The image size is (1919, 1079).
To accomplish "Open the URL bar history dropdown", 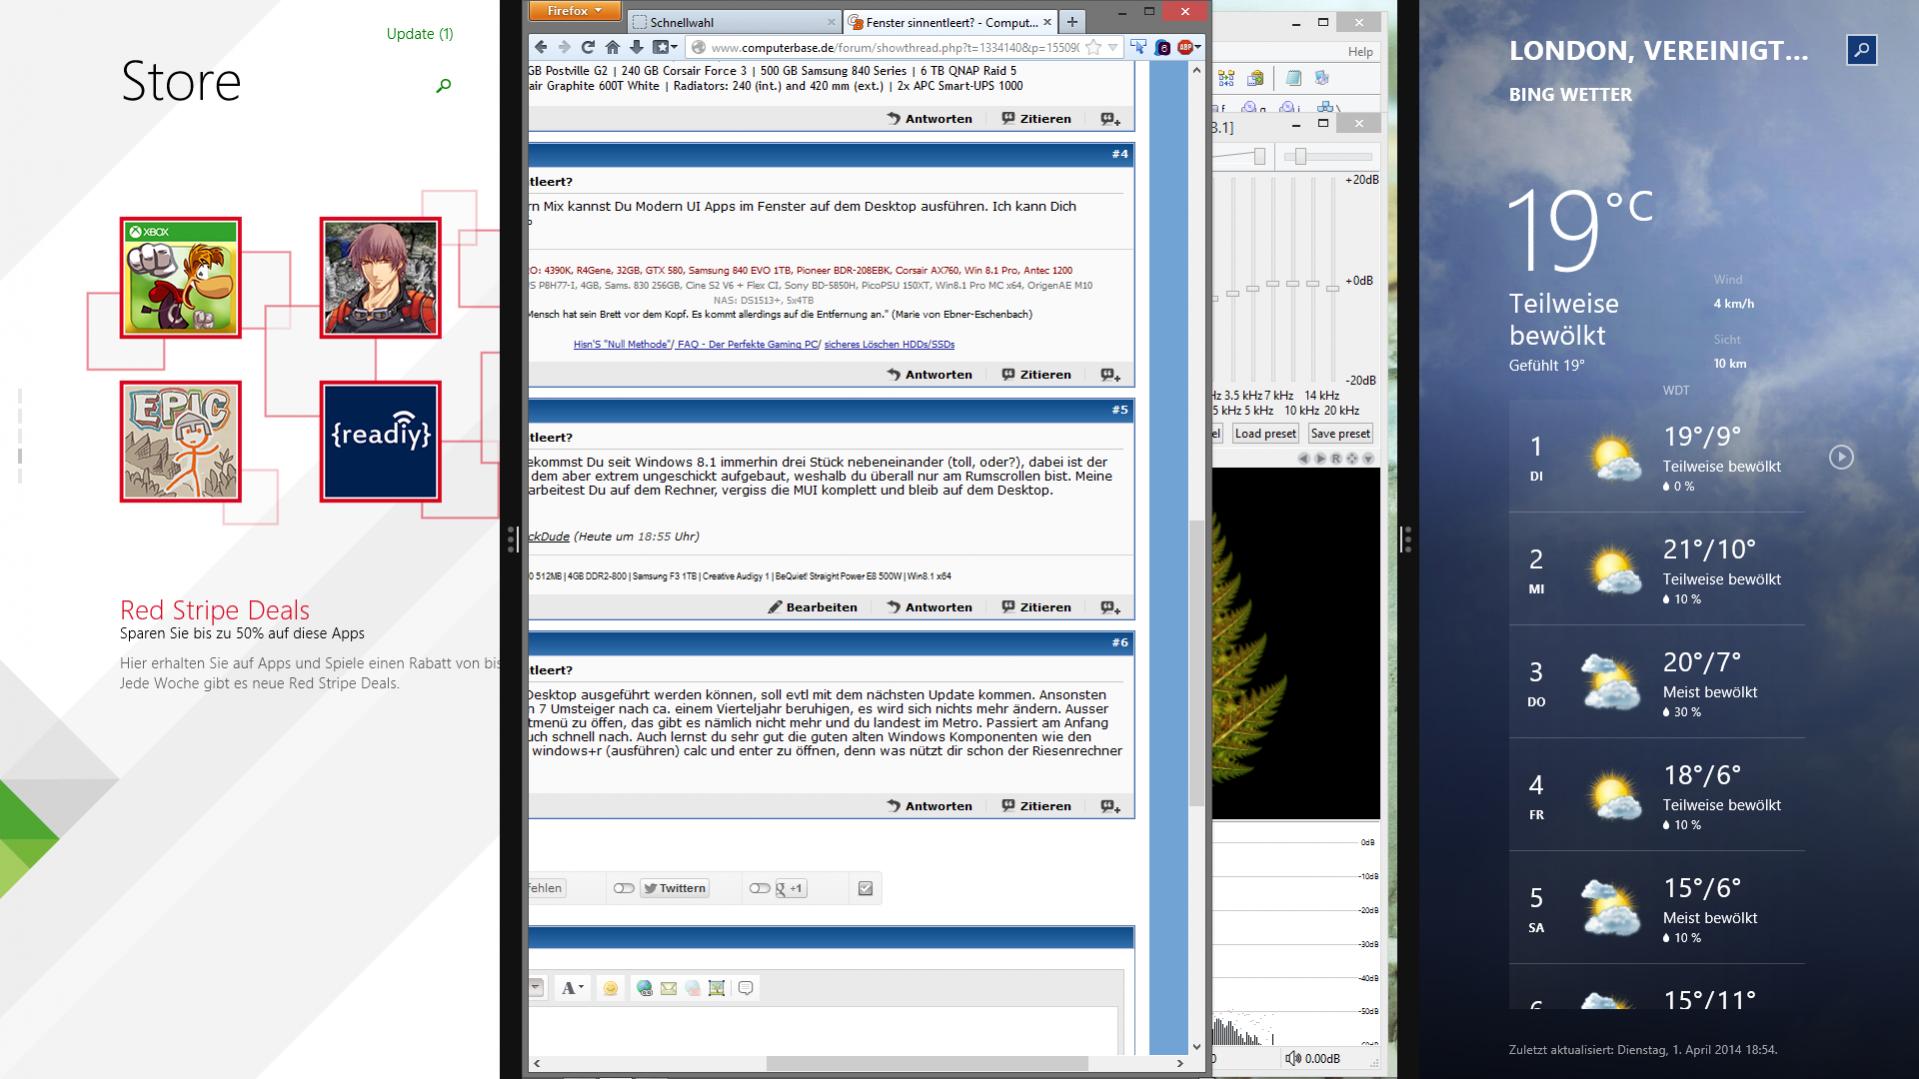I will (1112, 47).
